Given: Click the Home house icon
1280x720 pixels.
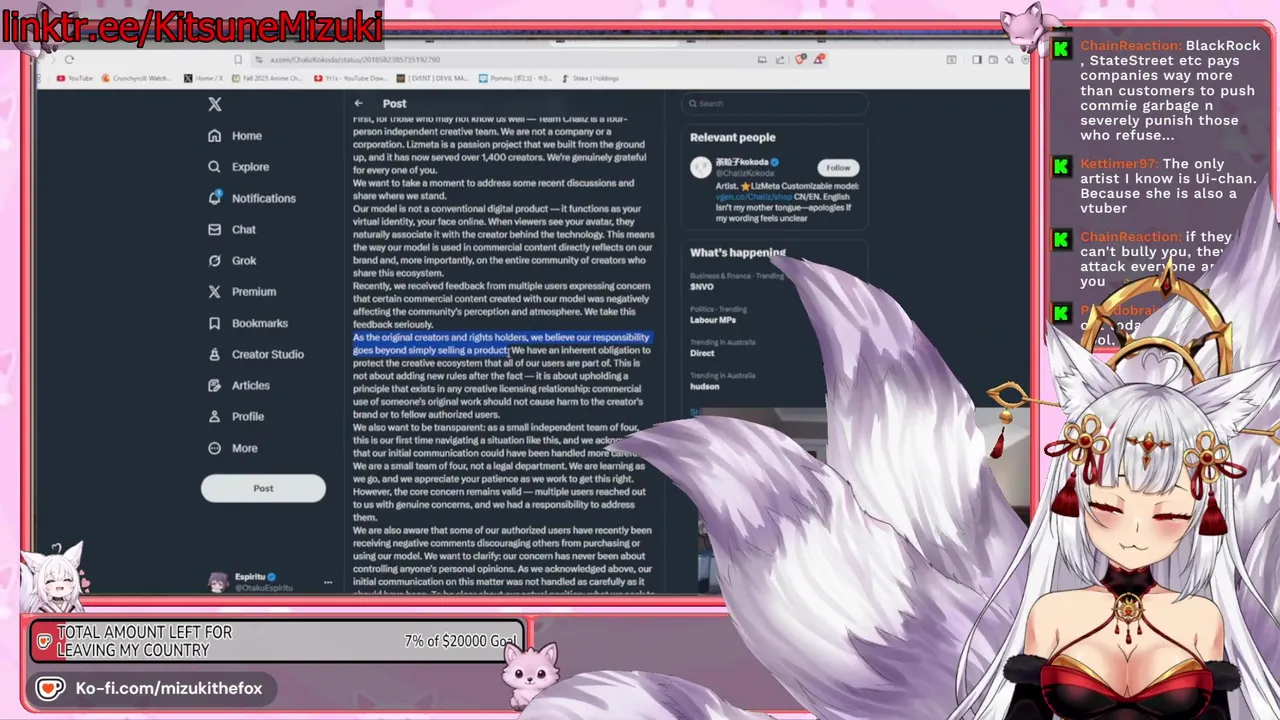Looking at the screenshot, I should pos(214,136).
